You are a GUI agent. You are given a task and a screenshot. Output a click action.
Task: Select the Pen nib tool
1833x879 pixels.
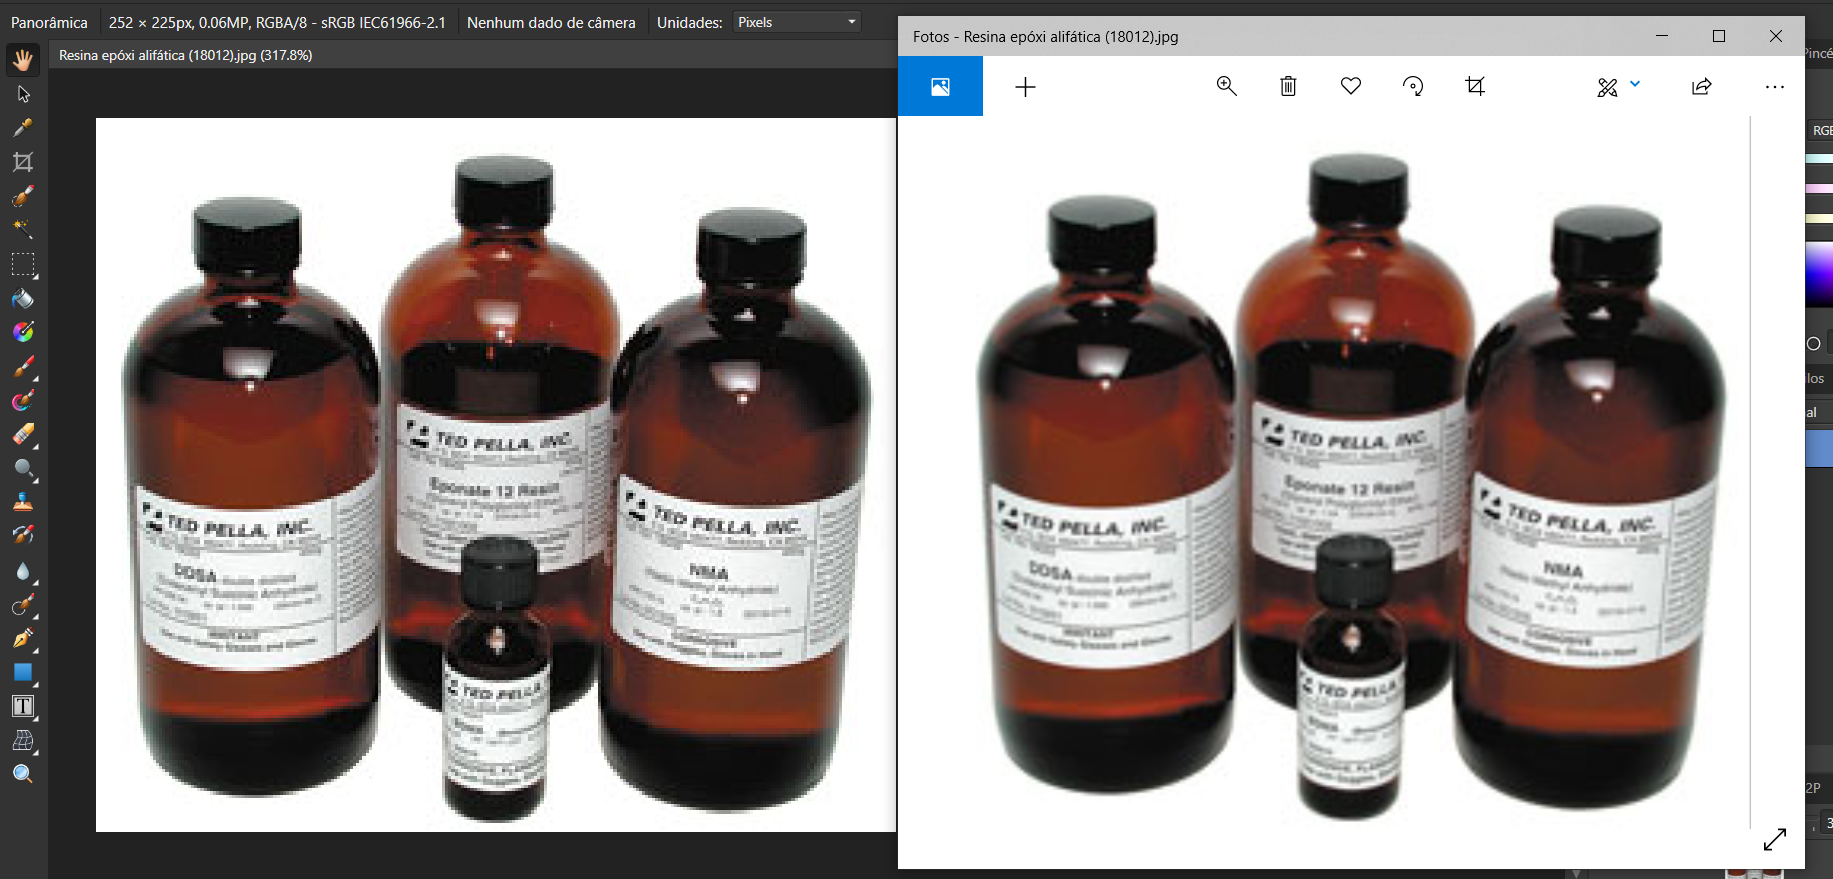(x=23, y=638)
